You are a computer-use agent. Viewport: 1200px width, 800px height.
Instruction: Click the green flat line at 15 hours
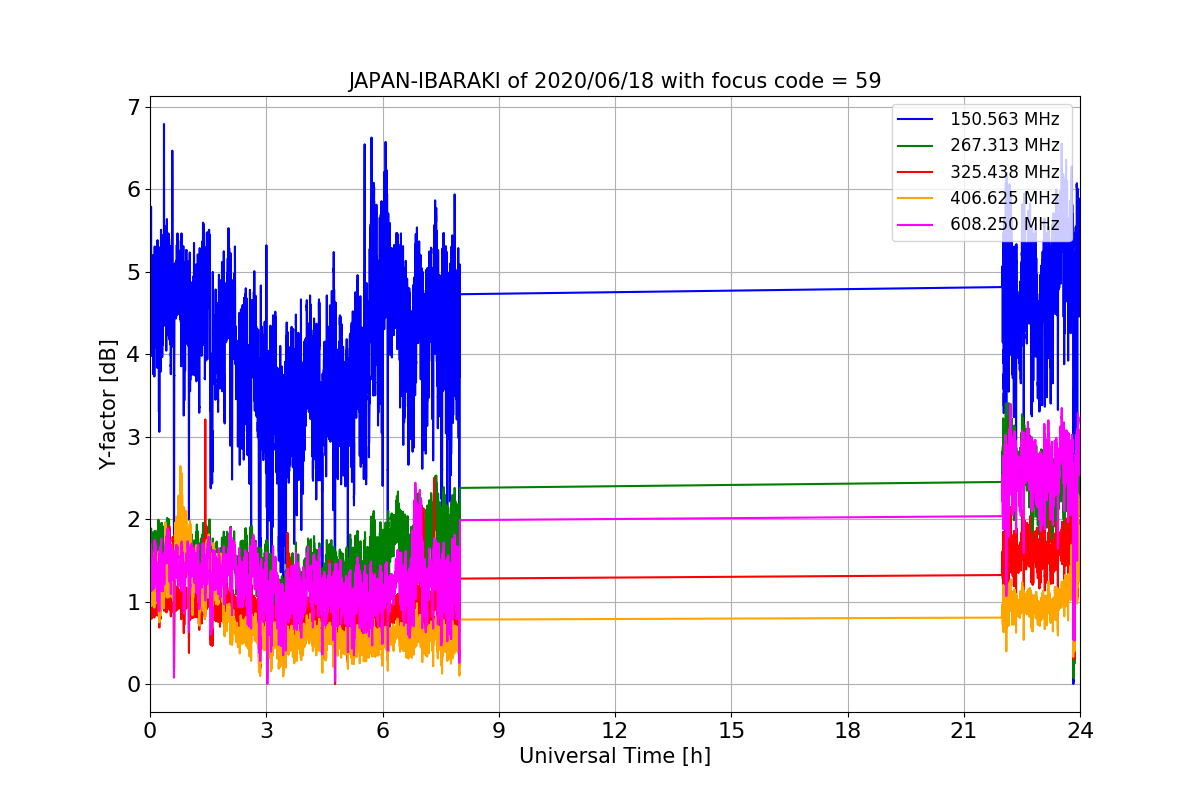(x=731, y=485)
